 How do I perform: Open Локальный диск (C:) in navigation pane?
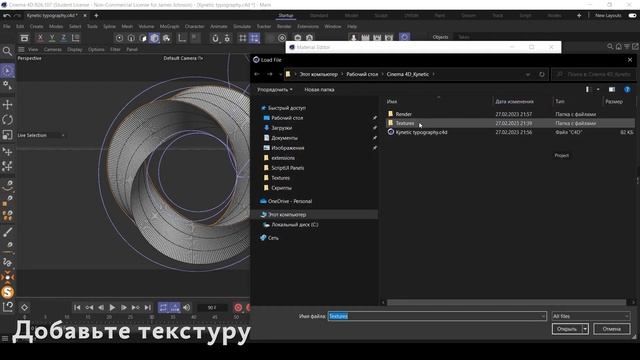coord(295,225)
